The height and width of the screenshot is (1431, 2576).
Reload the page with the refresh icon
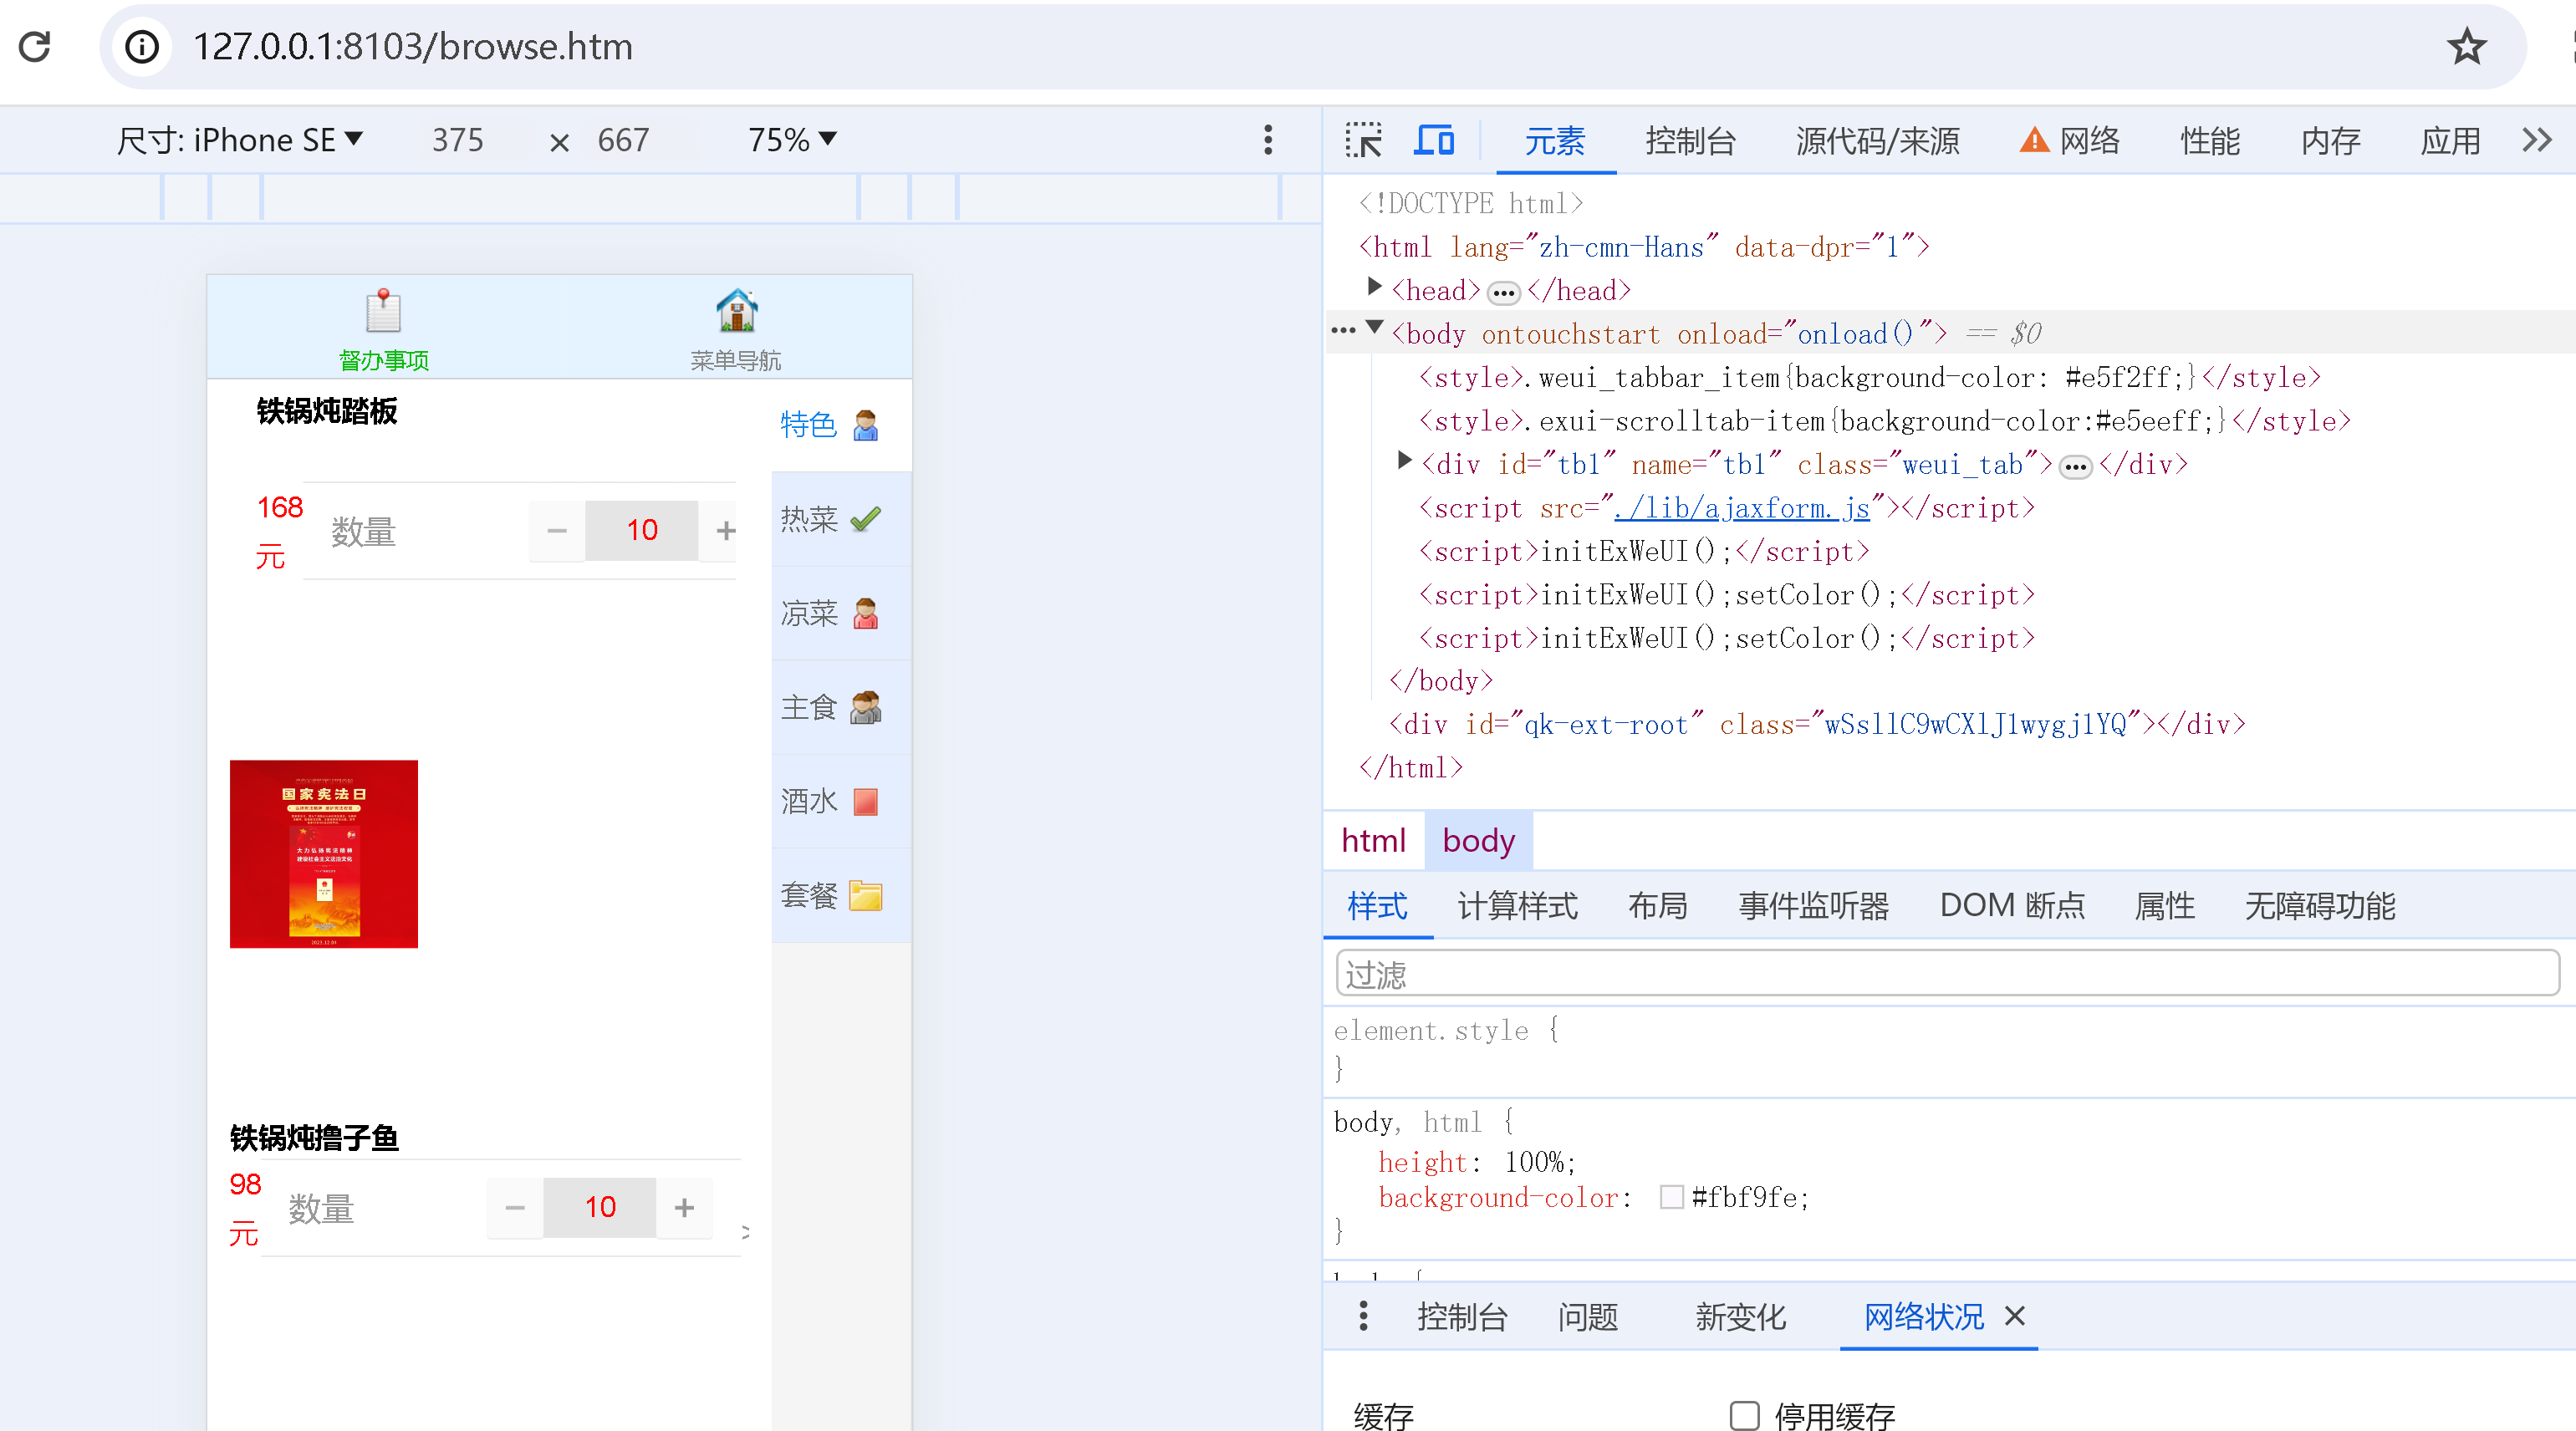35,46
